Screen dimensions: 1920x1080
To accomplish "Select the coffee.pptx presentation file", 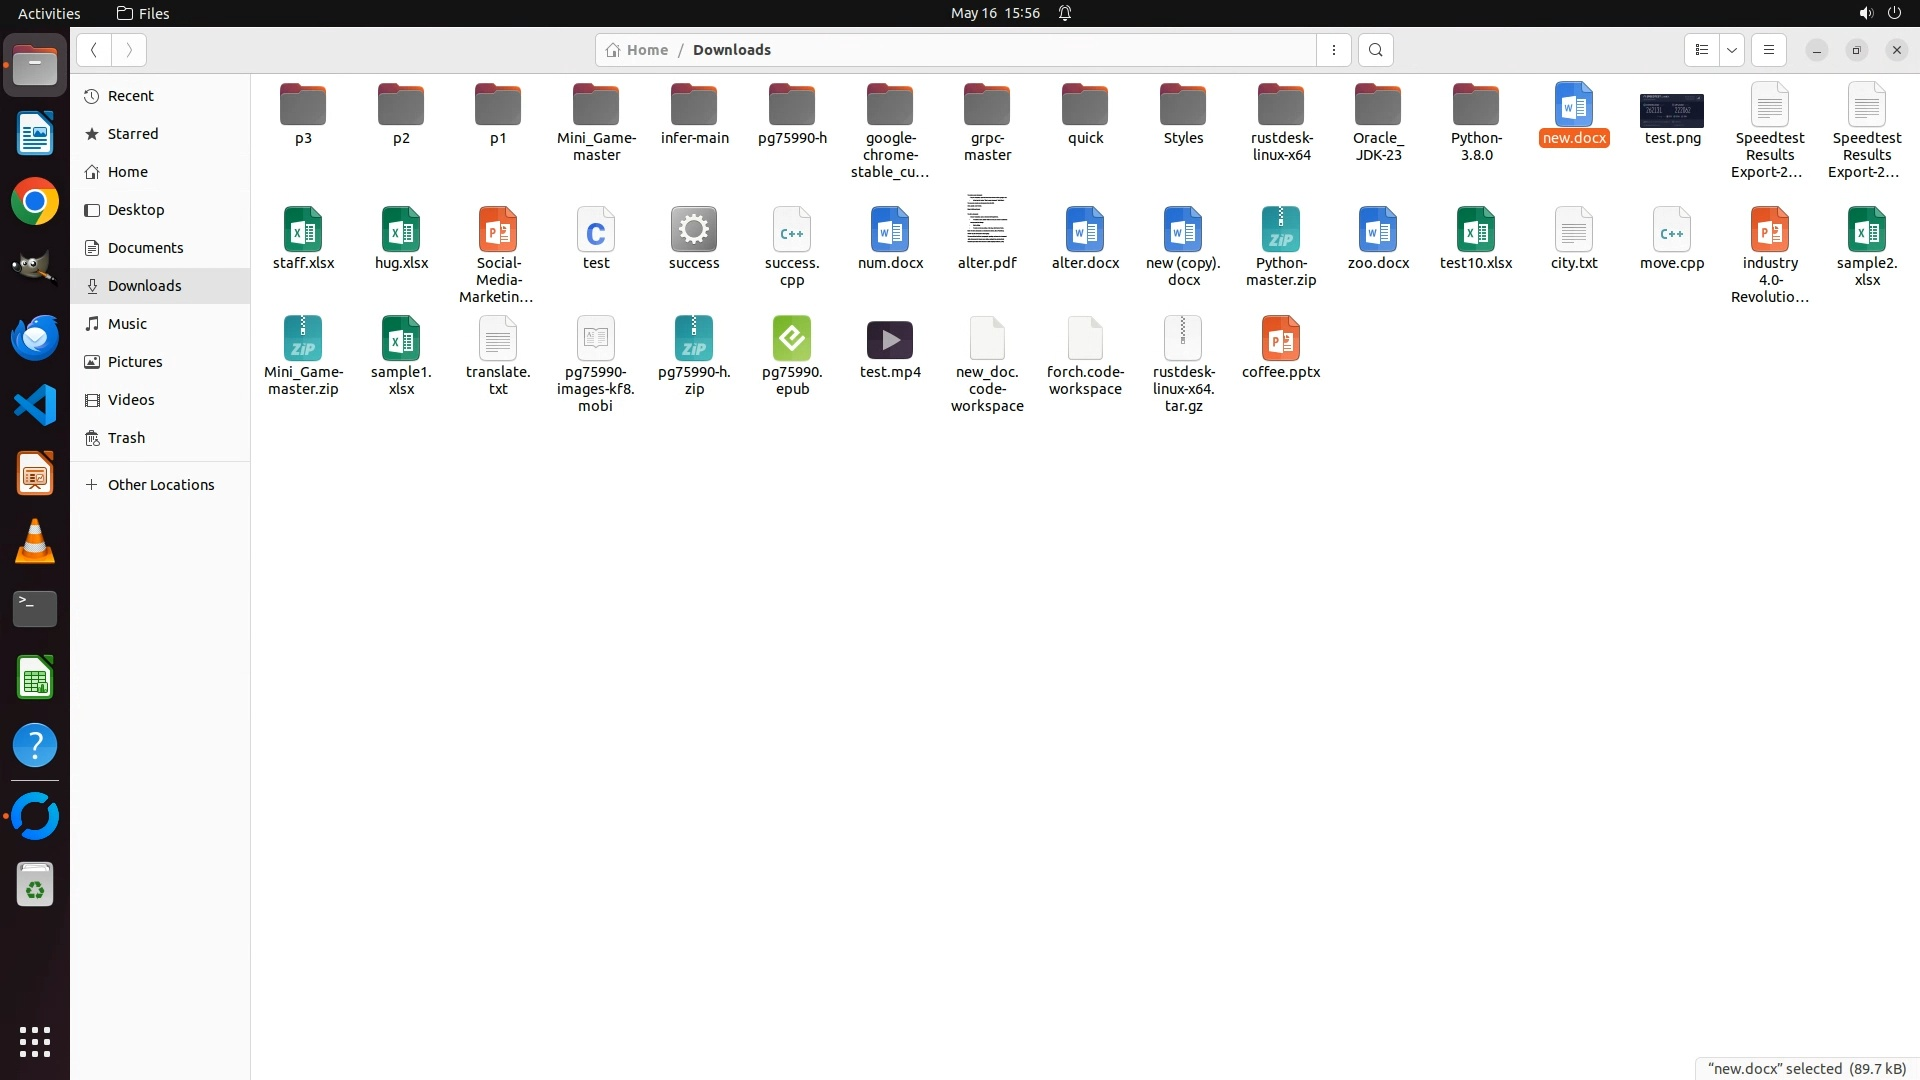I will pyautogui.click(x=1280, y=341).
